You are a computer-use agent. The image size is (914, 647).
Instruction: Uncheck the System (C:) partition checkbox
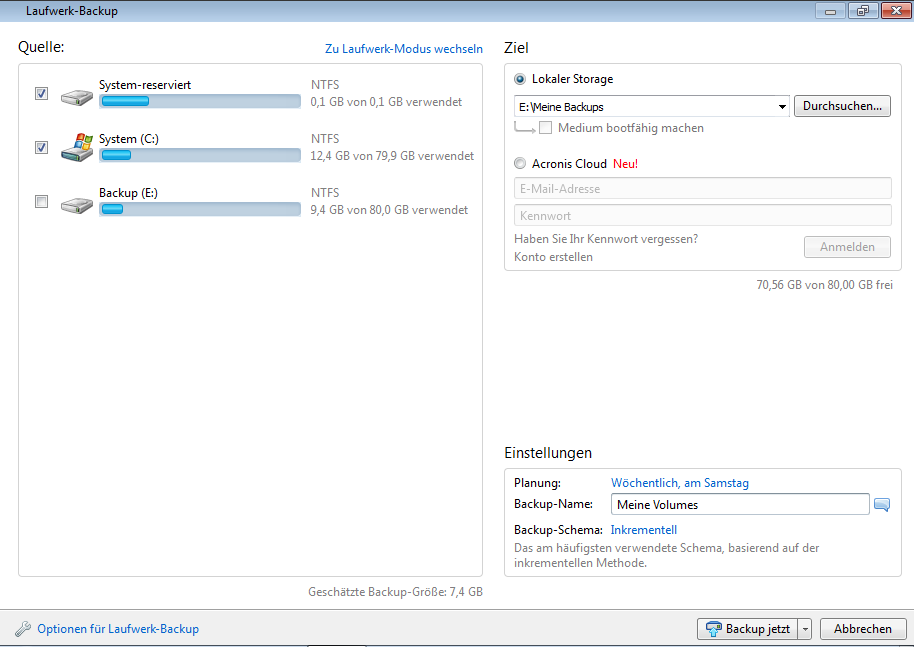tap(41, 148)
